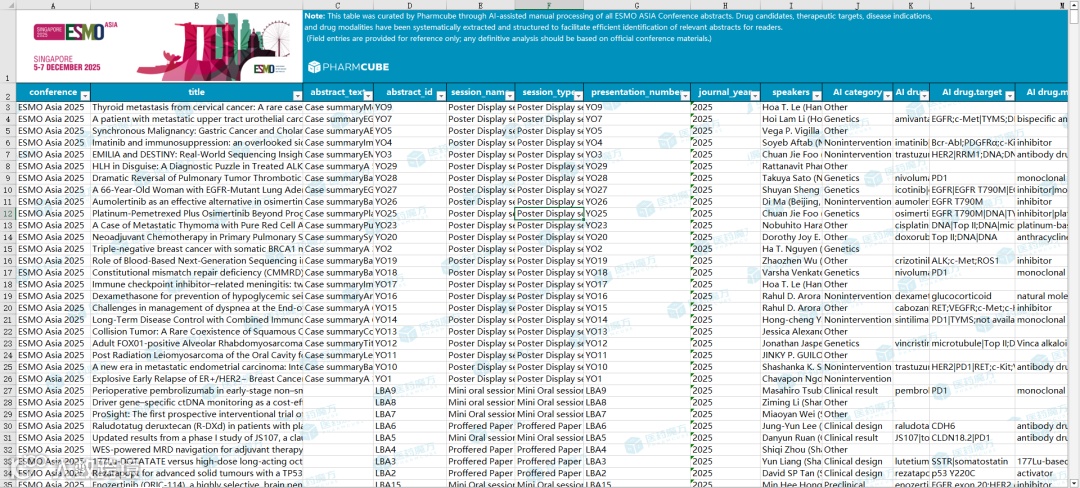
Task: Click the vertical scrollbar up arrow
Action: [1074, 4]
